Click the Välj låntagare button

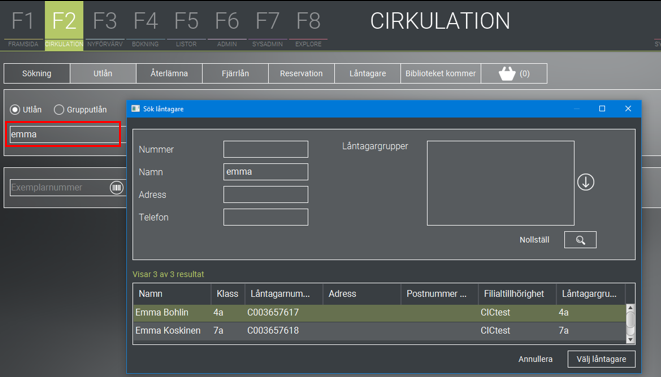tap(601, 359)
